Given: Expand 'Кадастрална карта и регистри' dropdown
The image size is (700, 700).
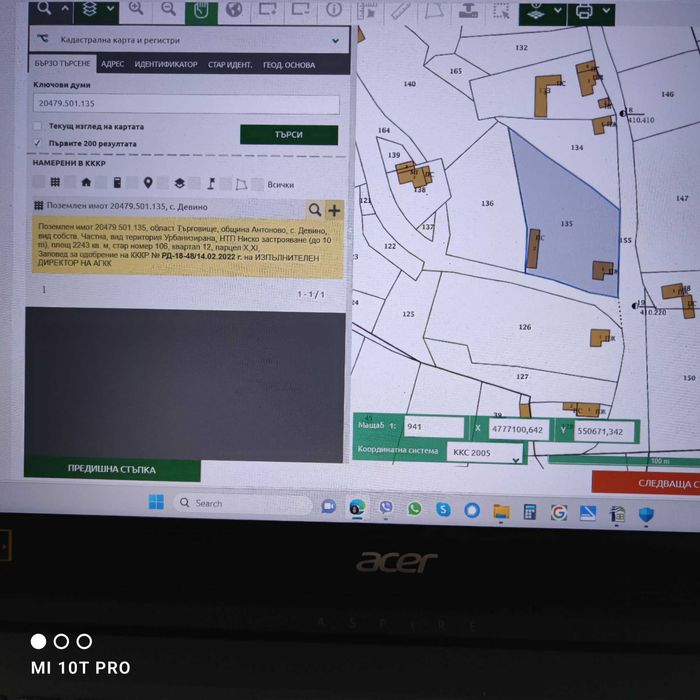Looking at the screenshot, I should pyautogui.click(x=335, y=41).
